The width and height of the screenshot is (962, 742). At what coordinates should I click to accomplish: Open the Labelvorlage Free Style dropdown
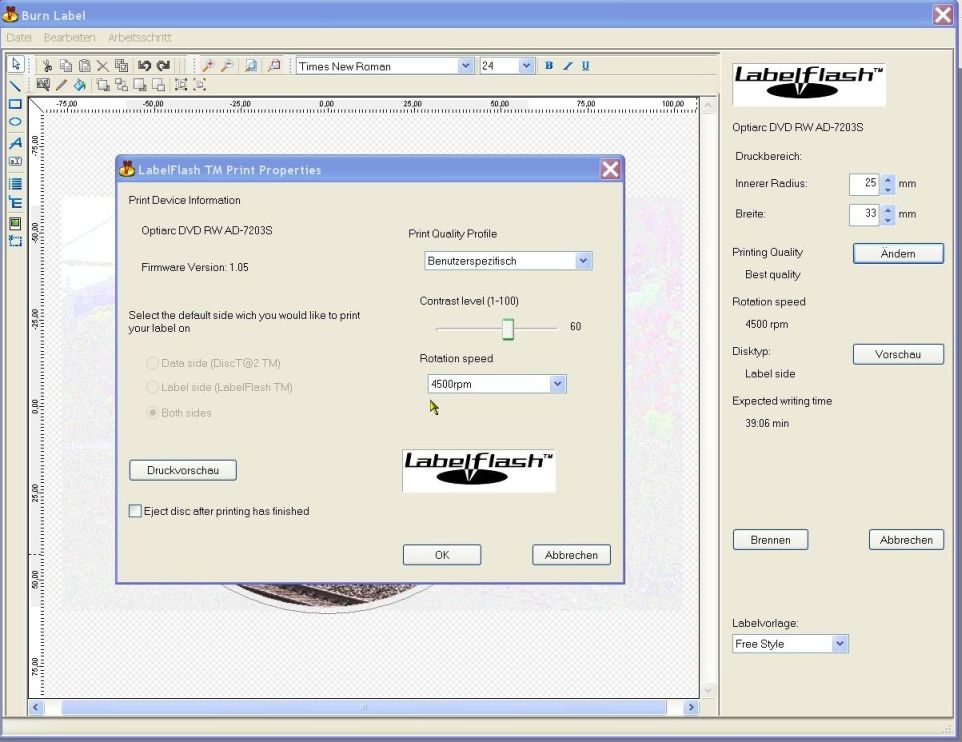click(840, 644)
